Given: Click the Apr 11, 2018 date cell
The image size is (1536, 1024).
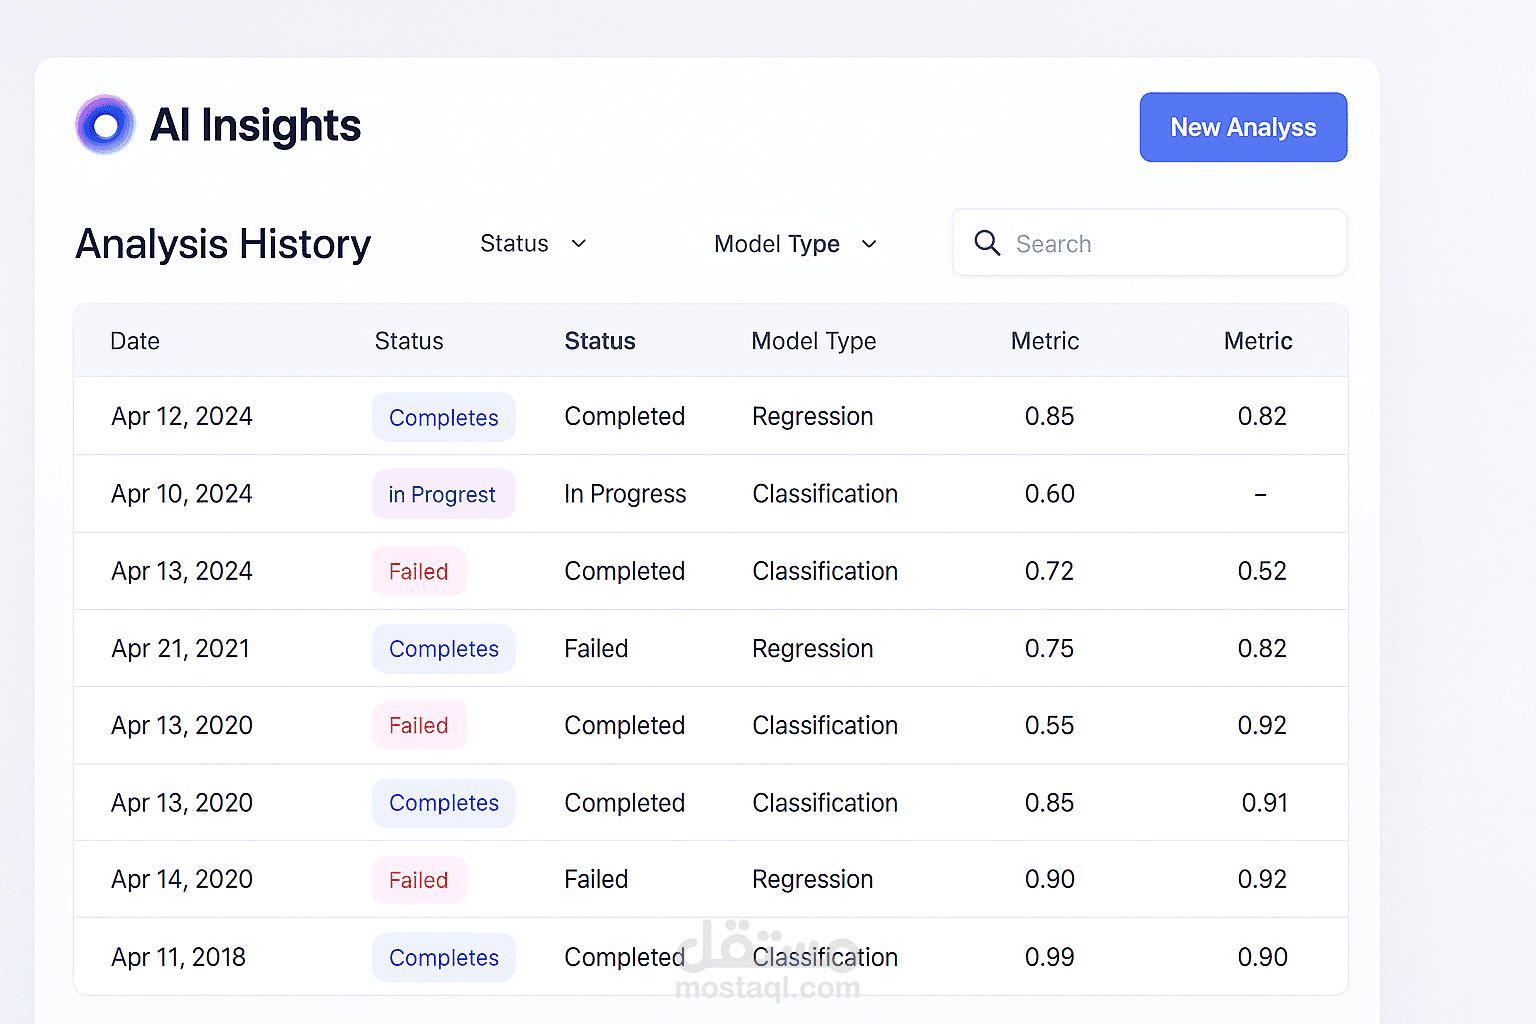Looking at the screenshot, I should coord(179,957).
